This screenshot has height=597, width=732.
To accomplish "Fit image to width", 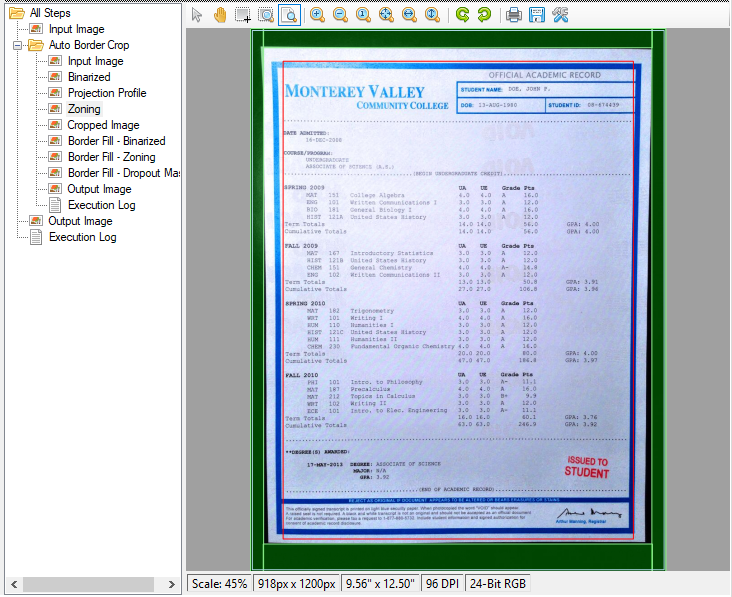I will click(x=409, y=15).
